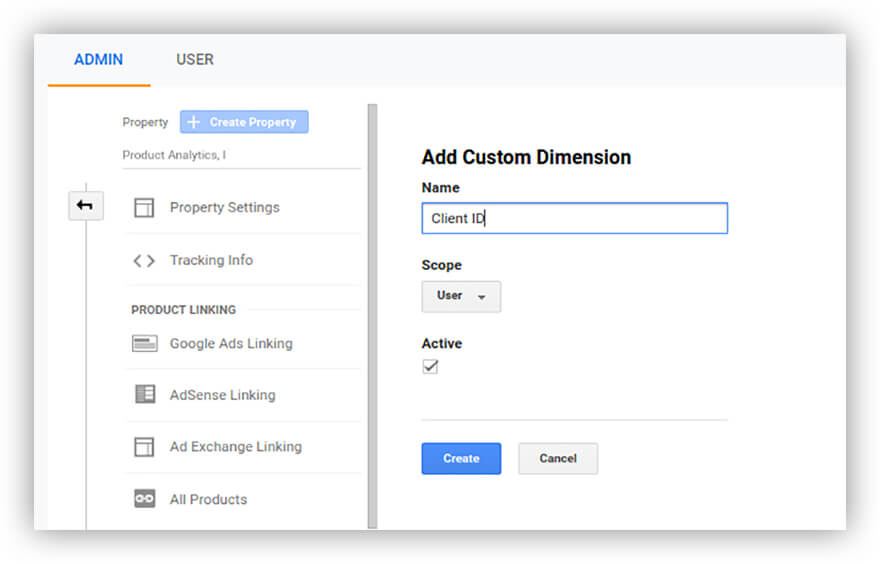This screenshot has height=564, width=880.
Task: Click the Tracking Info code brackets icon
Action: pyautogui.click(x=144, y=261)
